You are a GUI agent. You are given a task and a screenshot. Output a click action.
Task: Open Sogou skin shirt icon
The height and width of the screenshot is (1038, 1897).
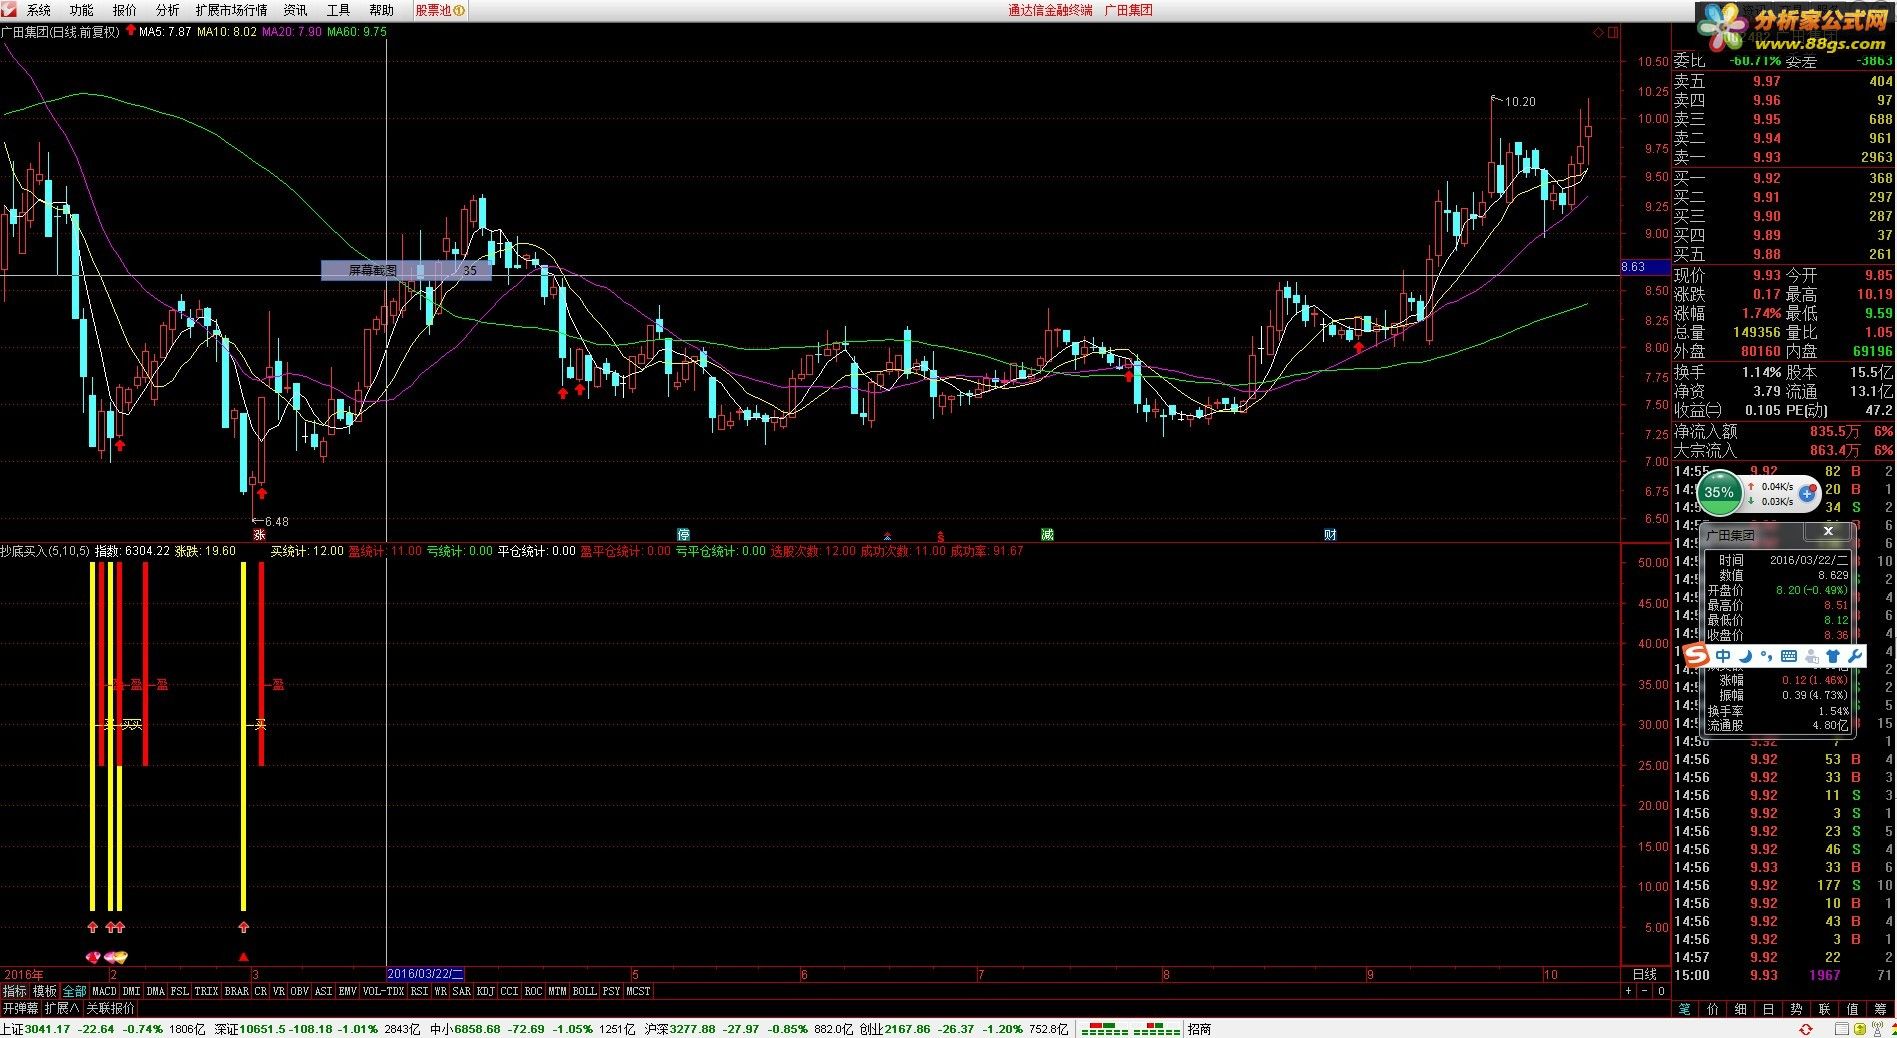click(x=1833, y=656)
